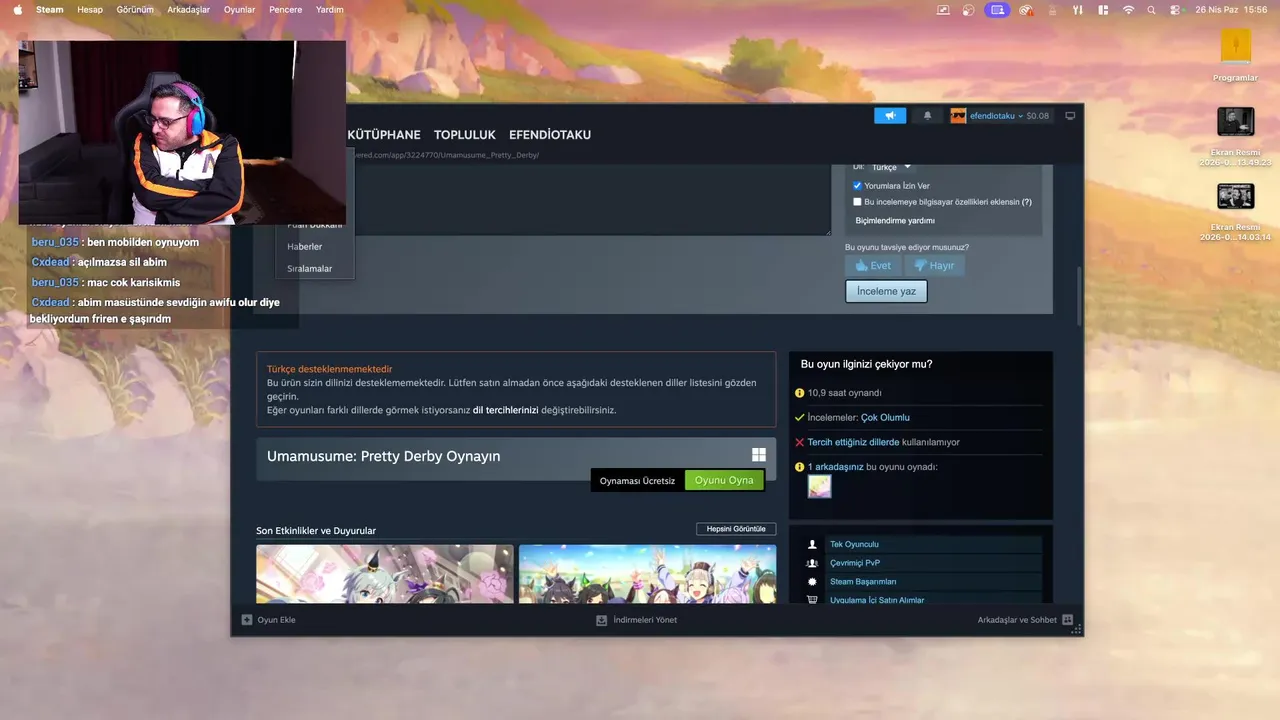
Task: Open the Arkadaşlar menu
Action: [x=189, y=9]
